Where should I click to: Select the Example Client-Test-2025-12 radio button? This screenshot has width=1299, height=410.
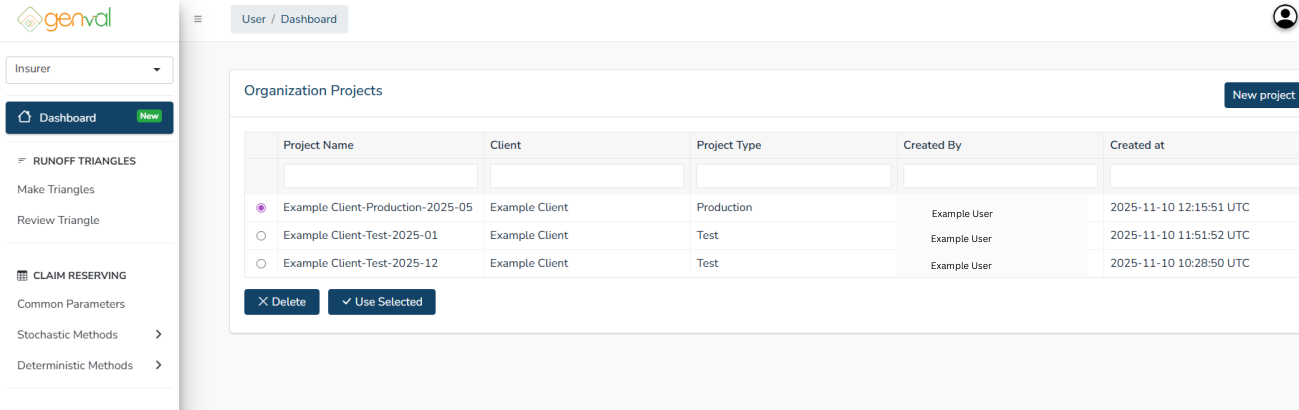261,264
